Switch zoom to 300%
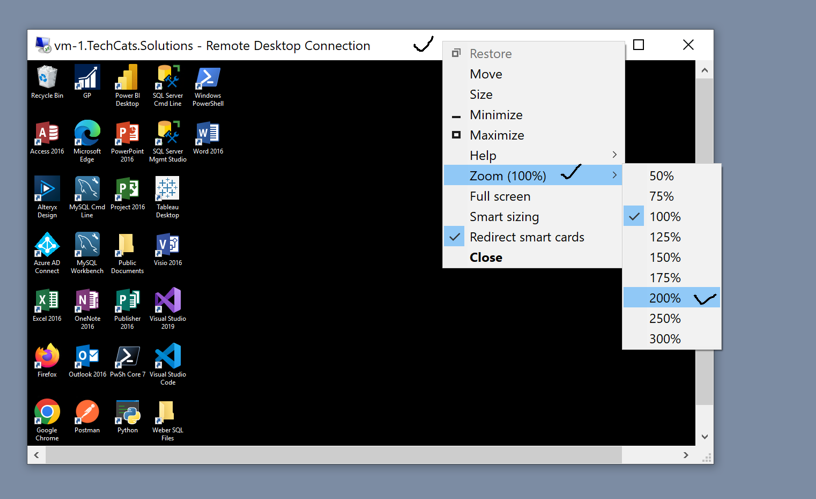 [x=671, y=339]
